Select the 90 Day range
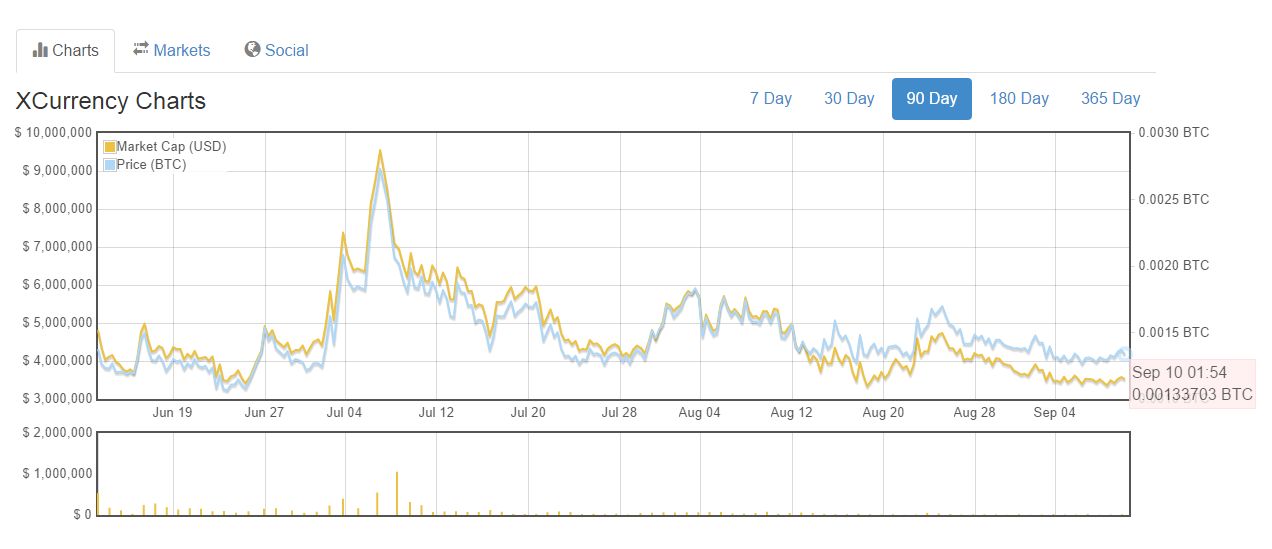The image size is (1272, 549). pos(932,98)
